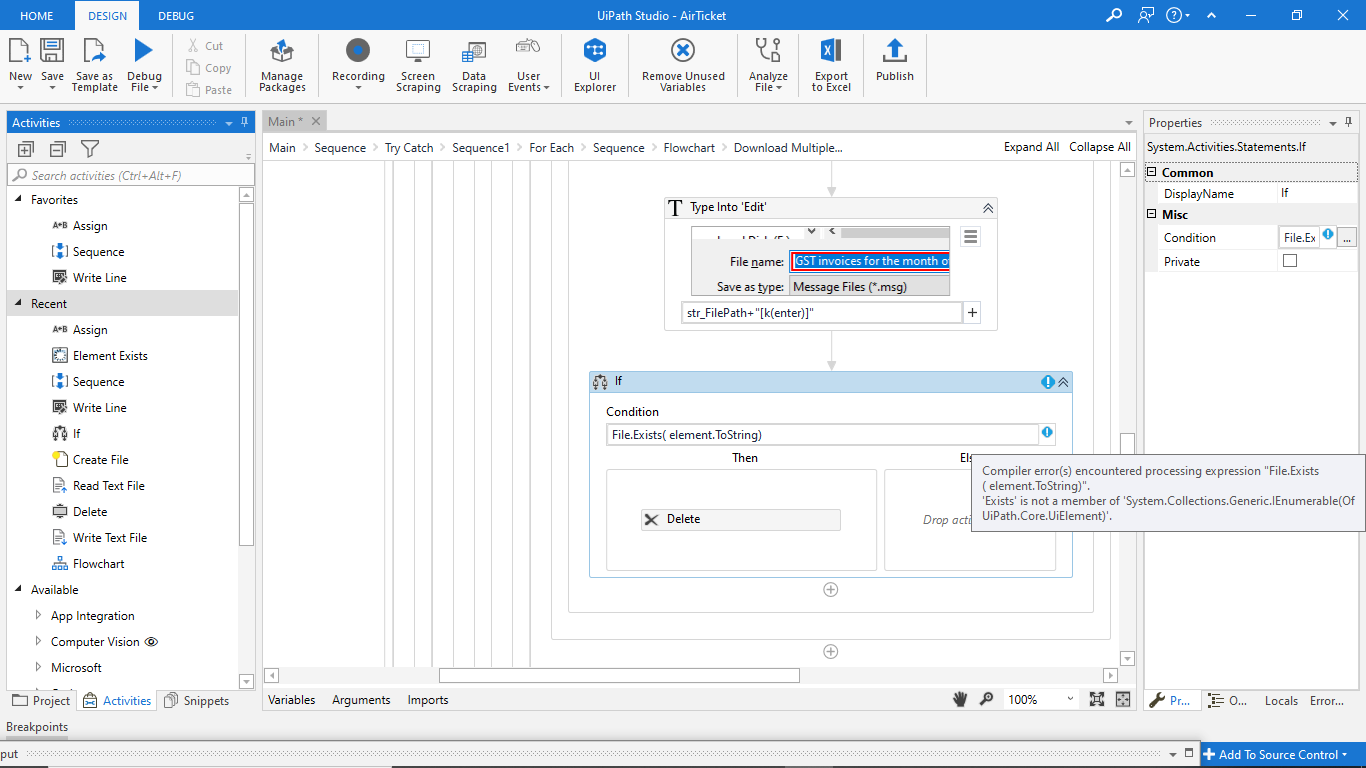
Task: Select Read Text File activity
Action: point(108,486)
